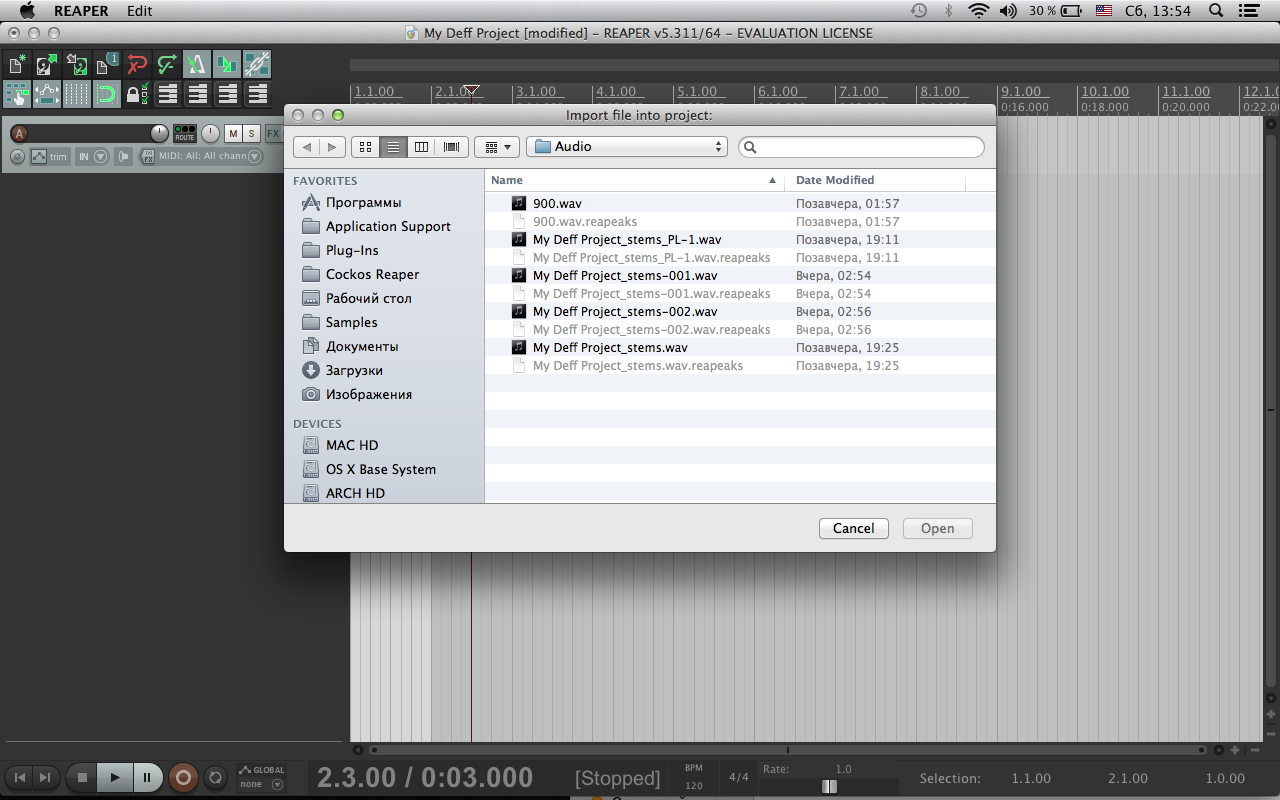
Task: Toggle the track record monitoring speaker icon
Action: (124, 156)
